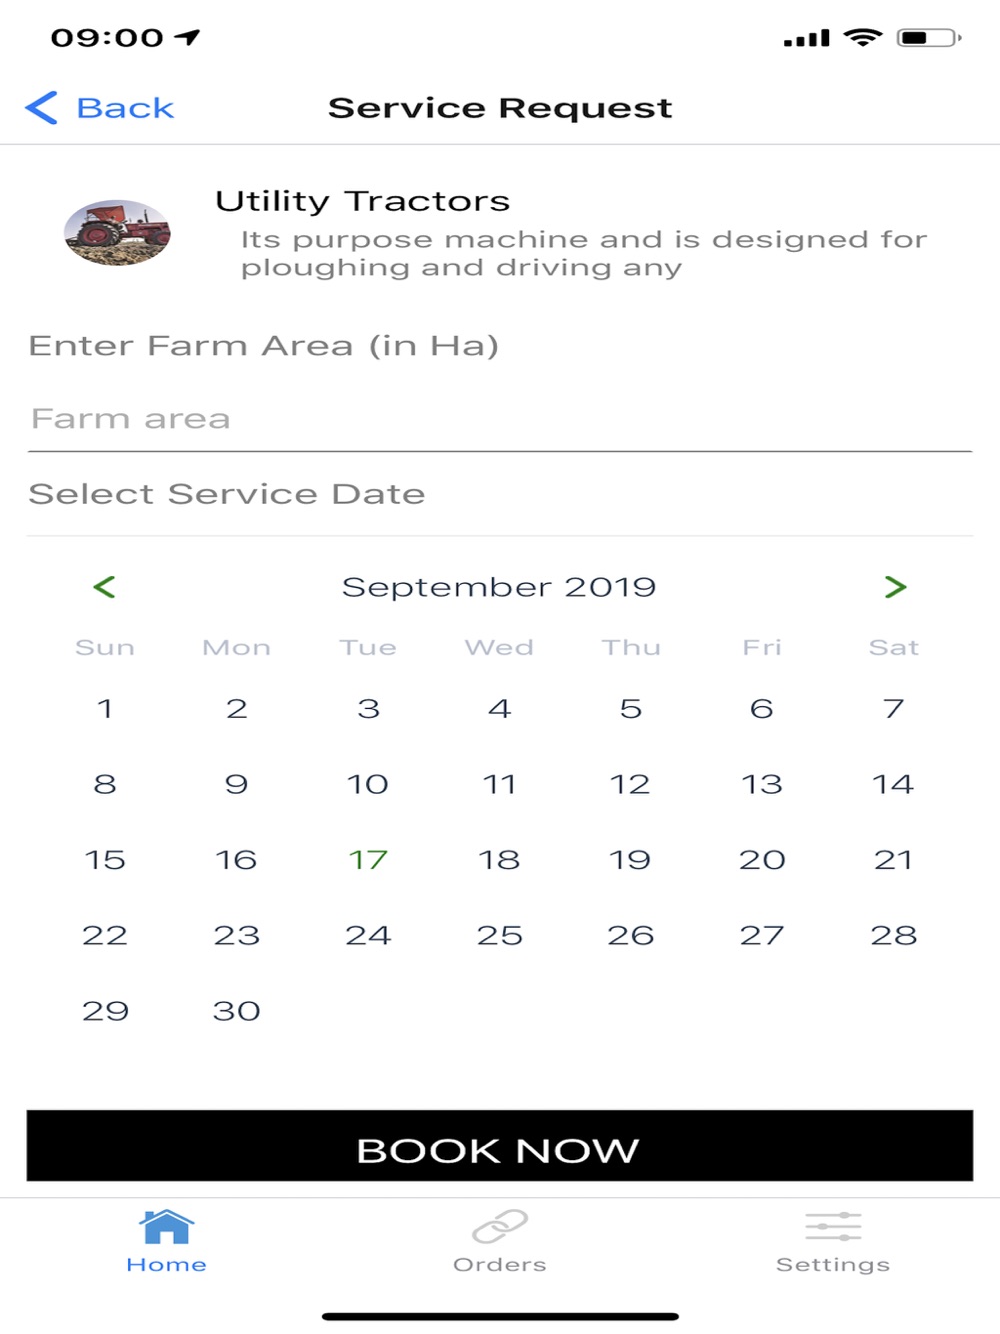Image resolution: width=1000 pixels, height=1334 pixels.
Task: Click the Farm area input field
Action: click(x=500, y=419)
